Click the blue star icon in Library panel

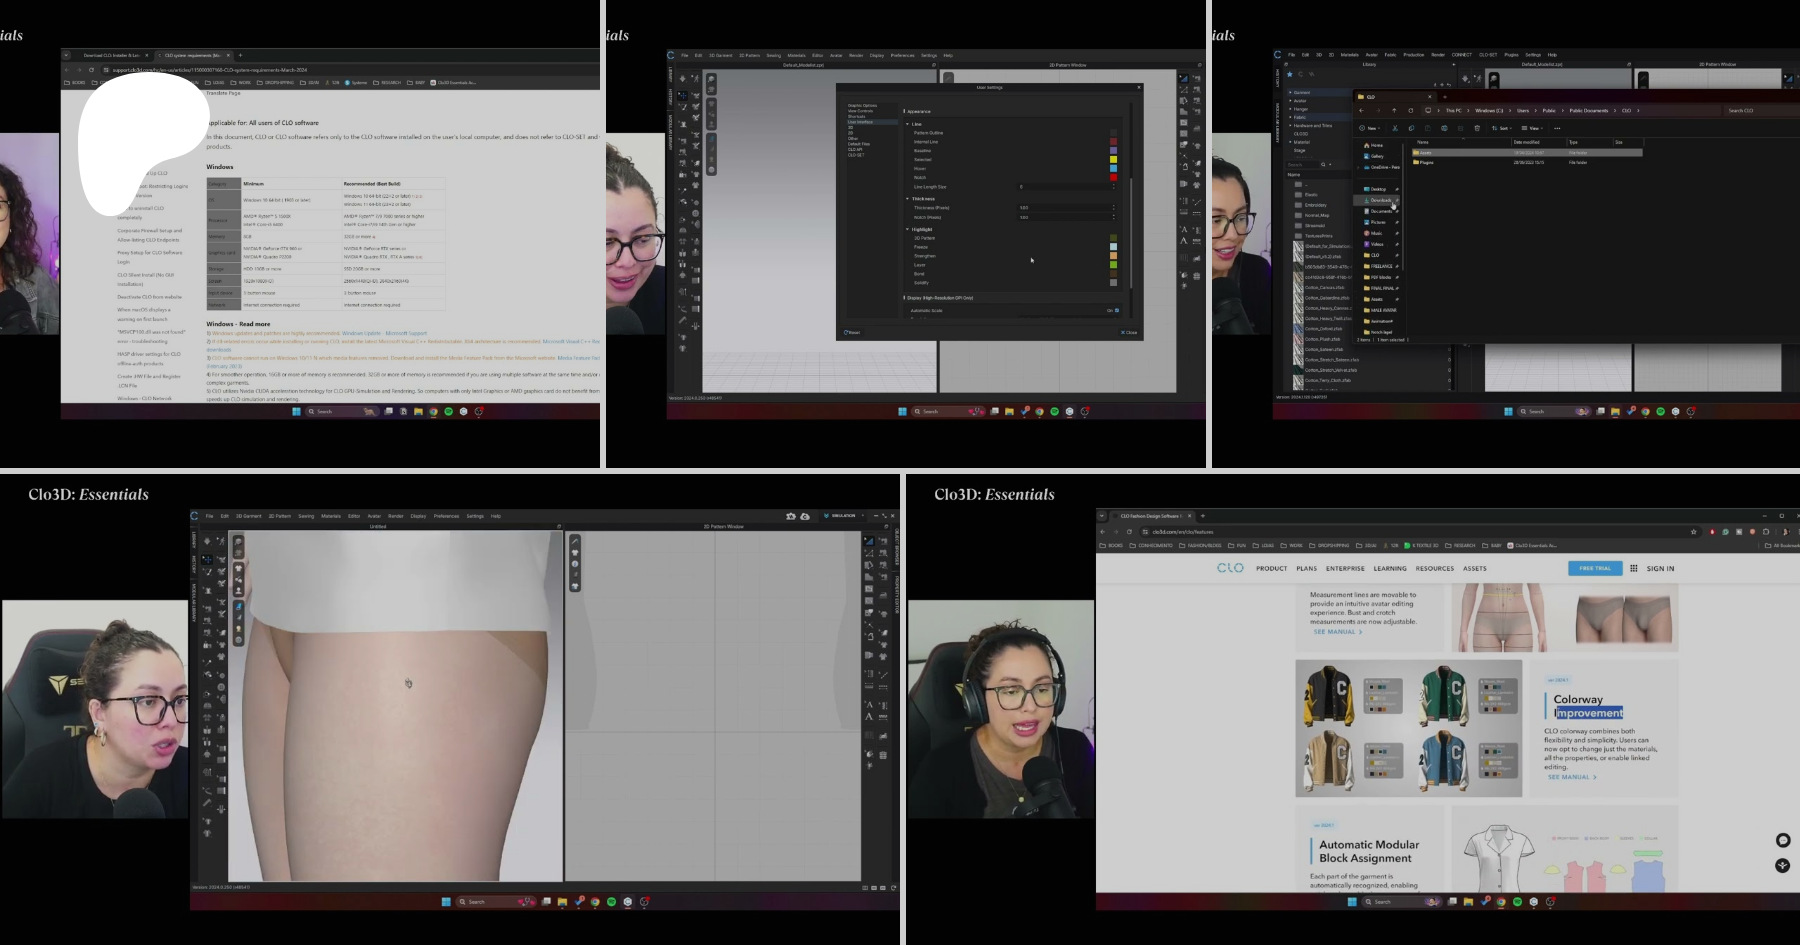point(1290,74)
